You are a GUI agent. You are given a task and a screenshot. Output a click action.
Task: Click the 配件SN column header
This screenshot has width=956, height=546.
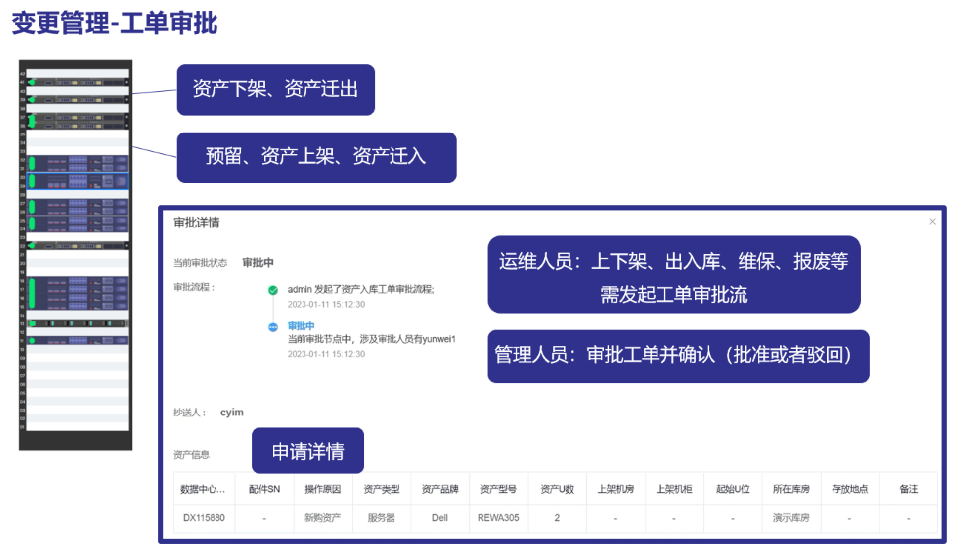pos(264,489)
